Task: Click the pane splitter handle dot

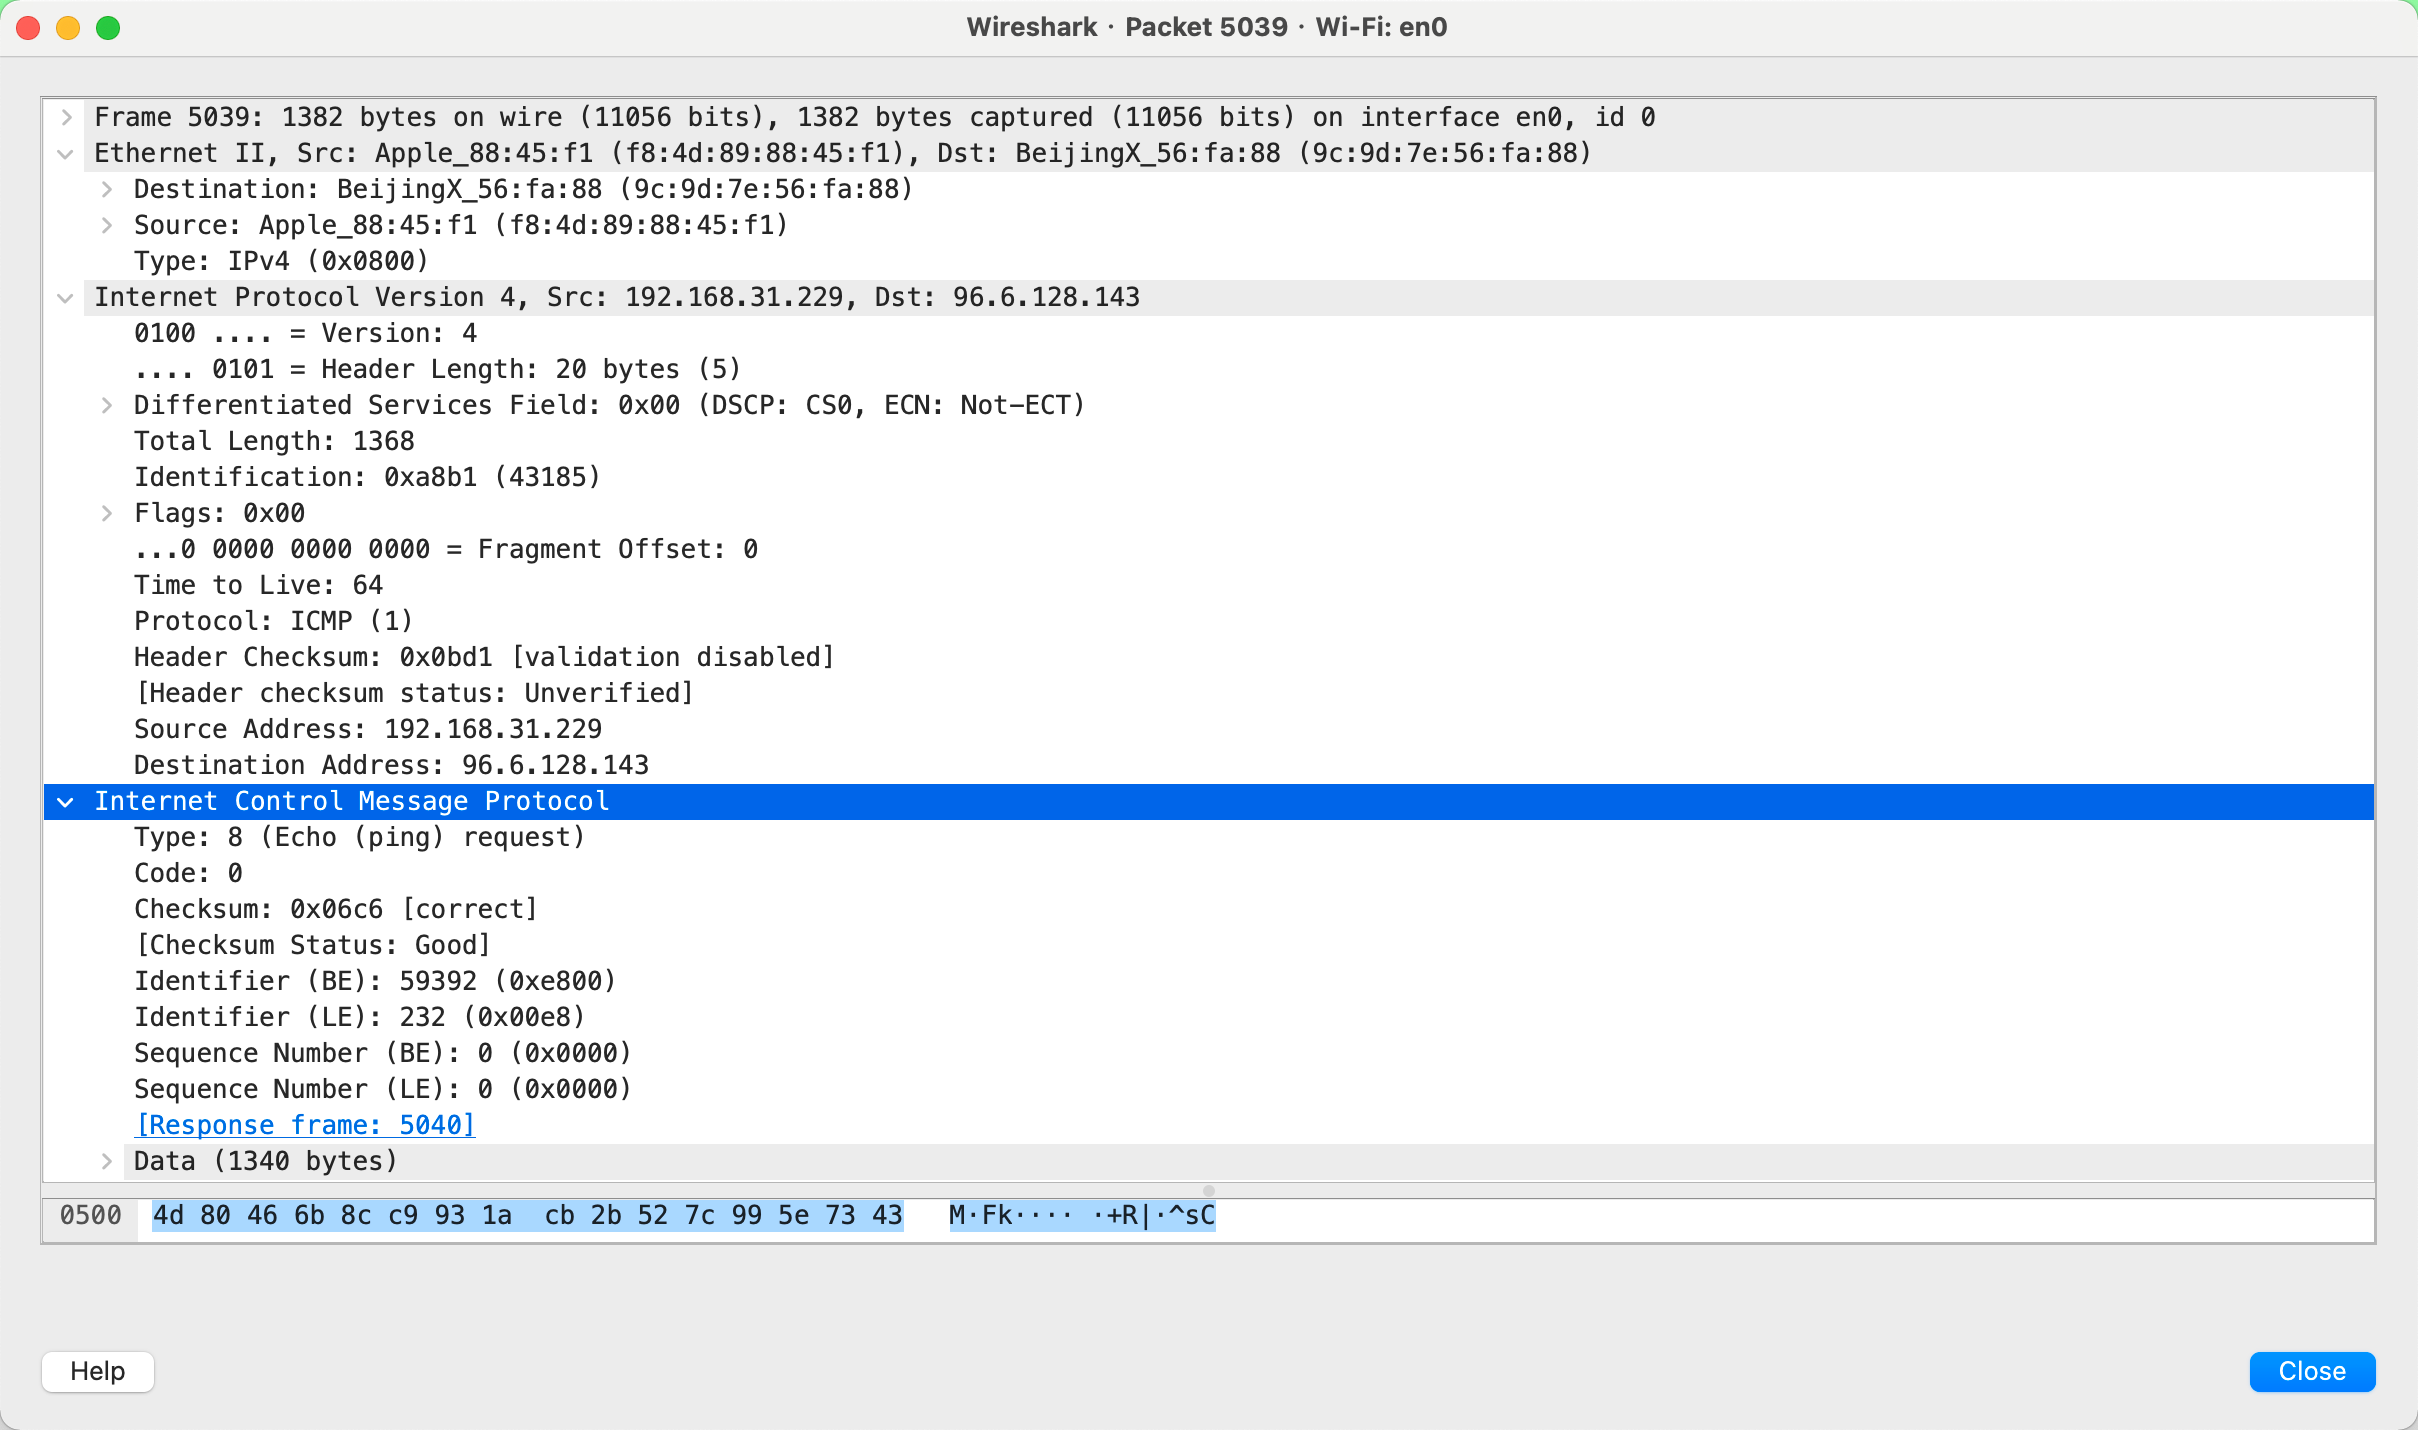Action: point(1208,1191)
